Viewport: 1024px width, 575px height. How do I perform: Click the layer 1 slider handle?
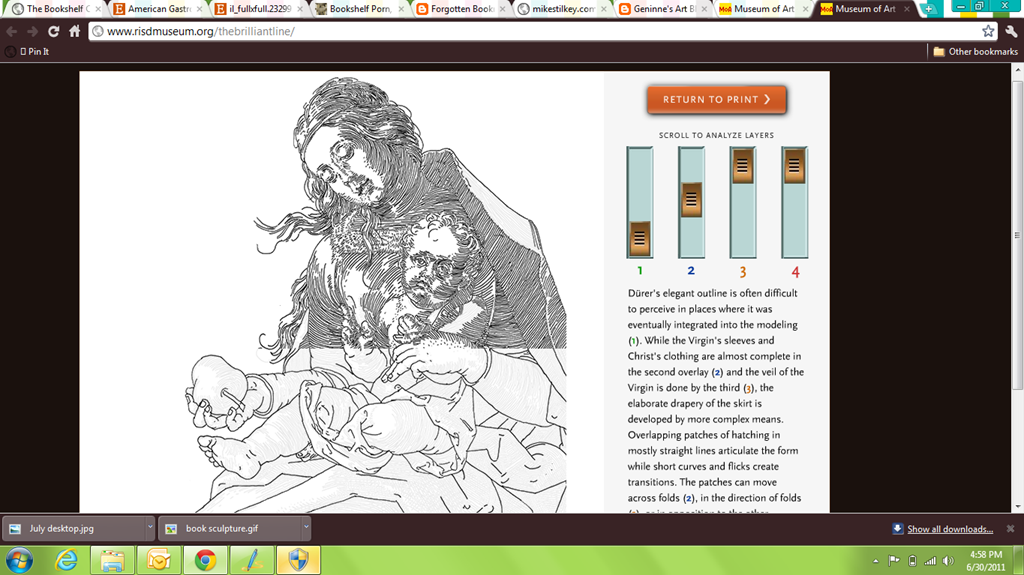(640, 238)
